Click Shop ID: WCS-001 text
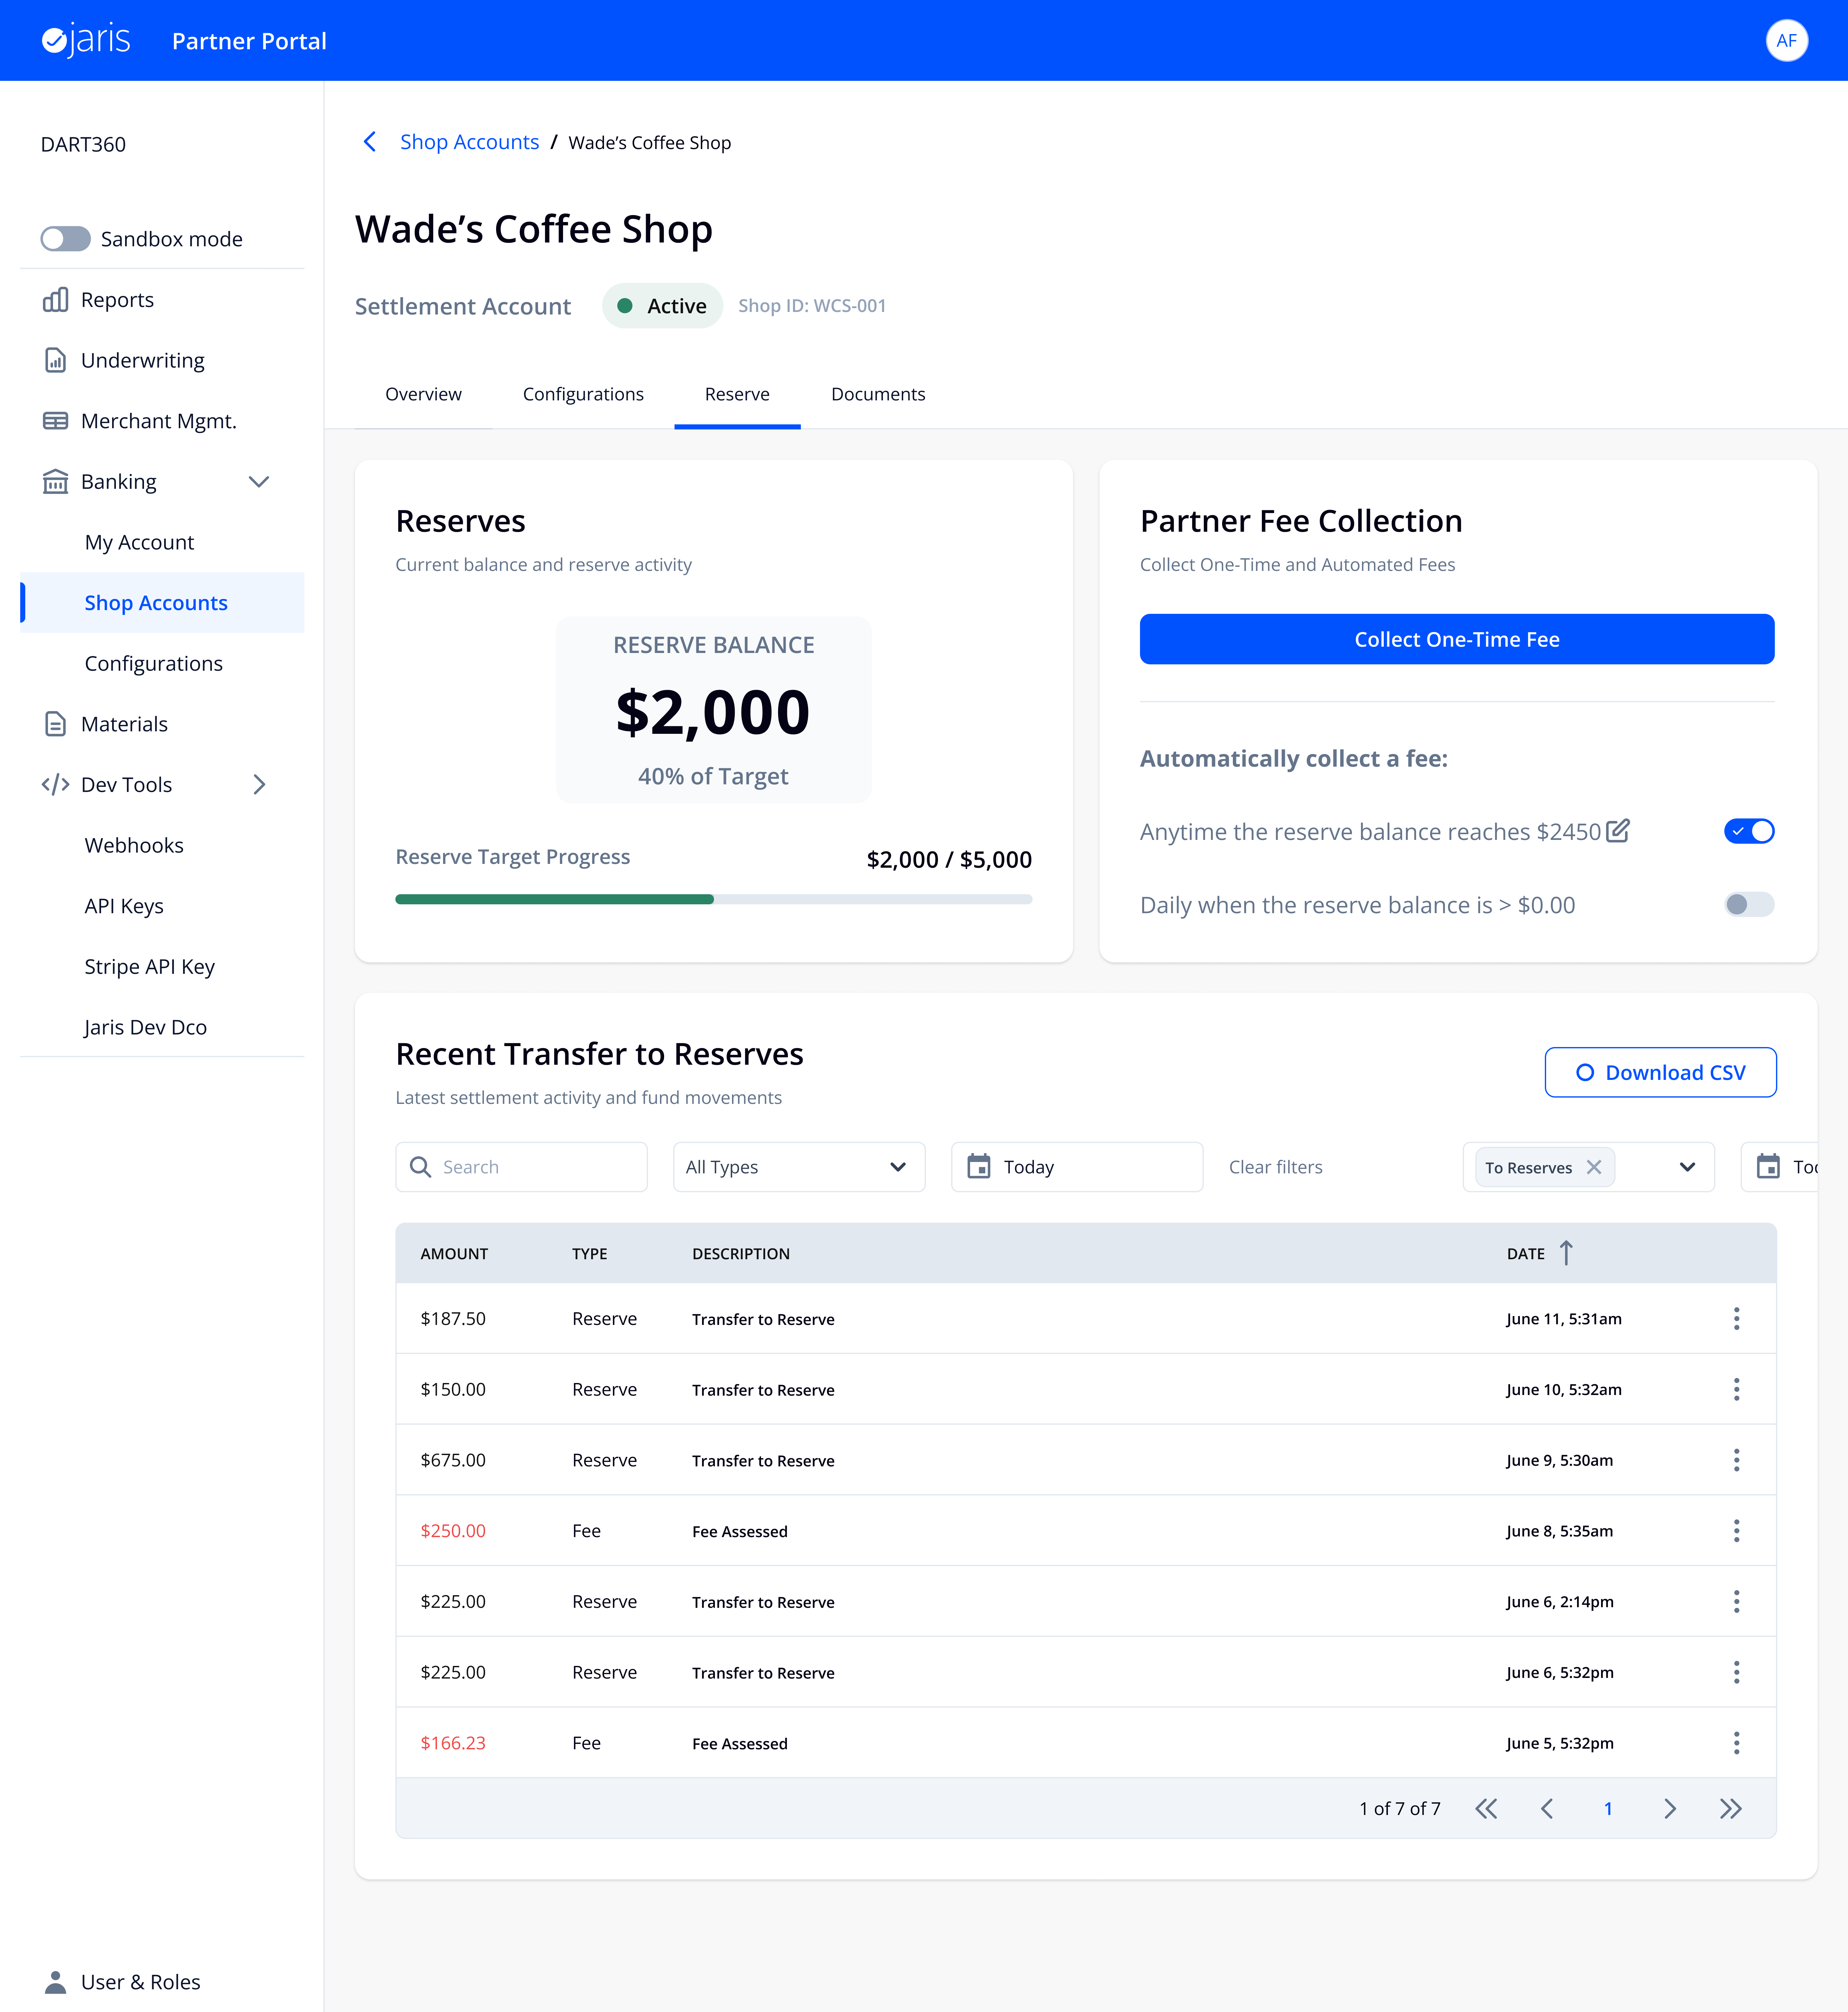Image resolution: width=1848 pixels, height=2012 pixels. (x=812, y=306)
